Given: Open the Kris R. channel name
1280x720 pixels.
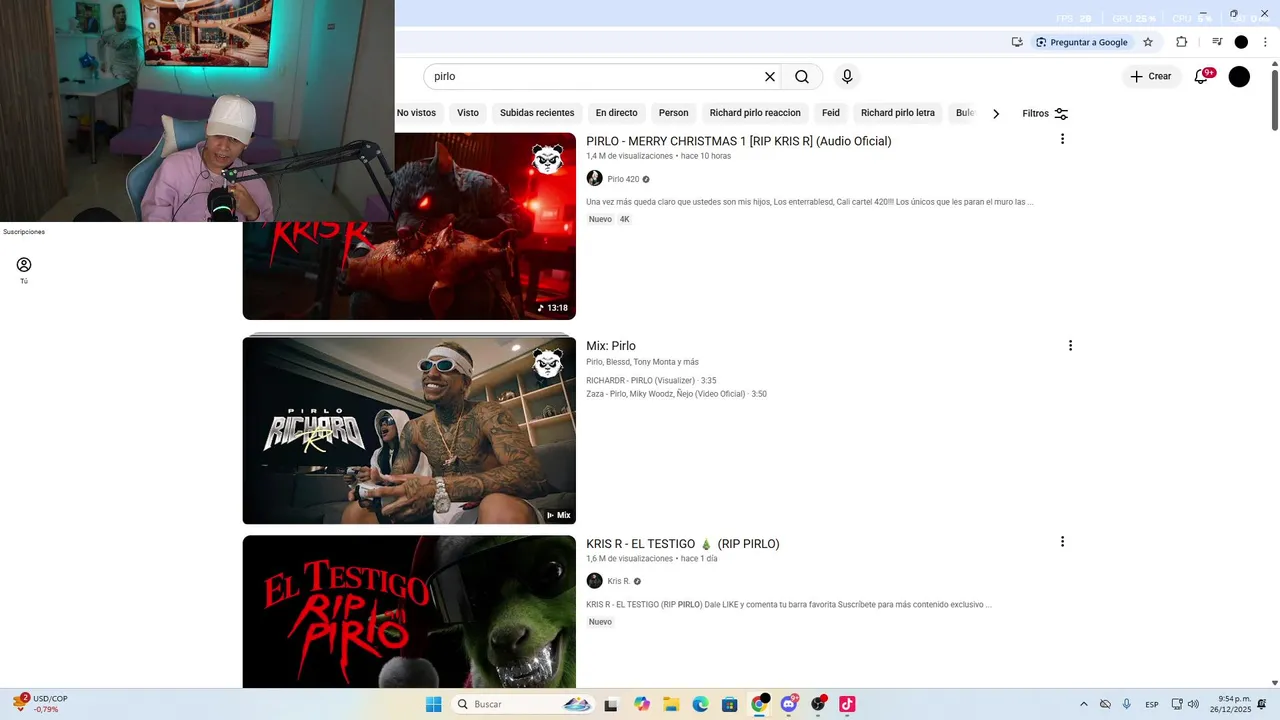Looking at the screenshot, I should pyautogui.click(x=619, y=581).
